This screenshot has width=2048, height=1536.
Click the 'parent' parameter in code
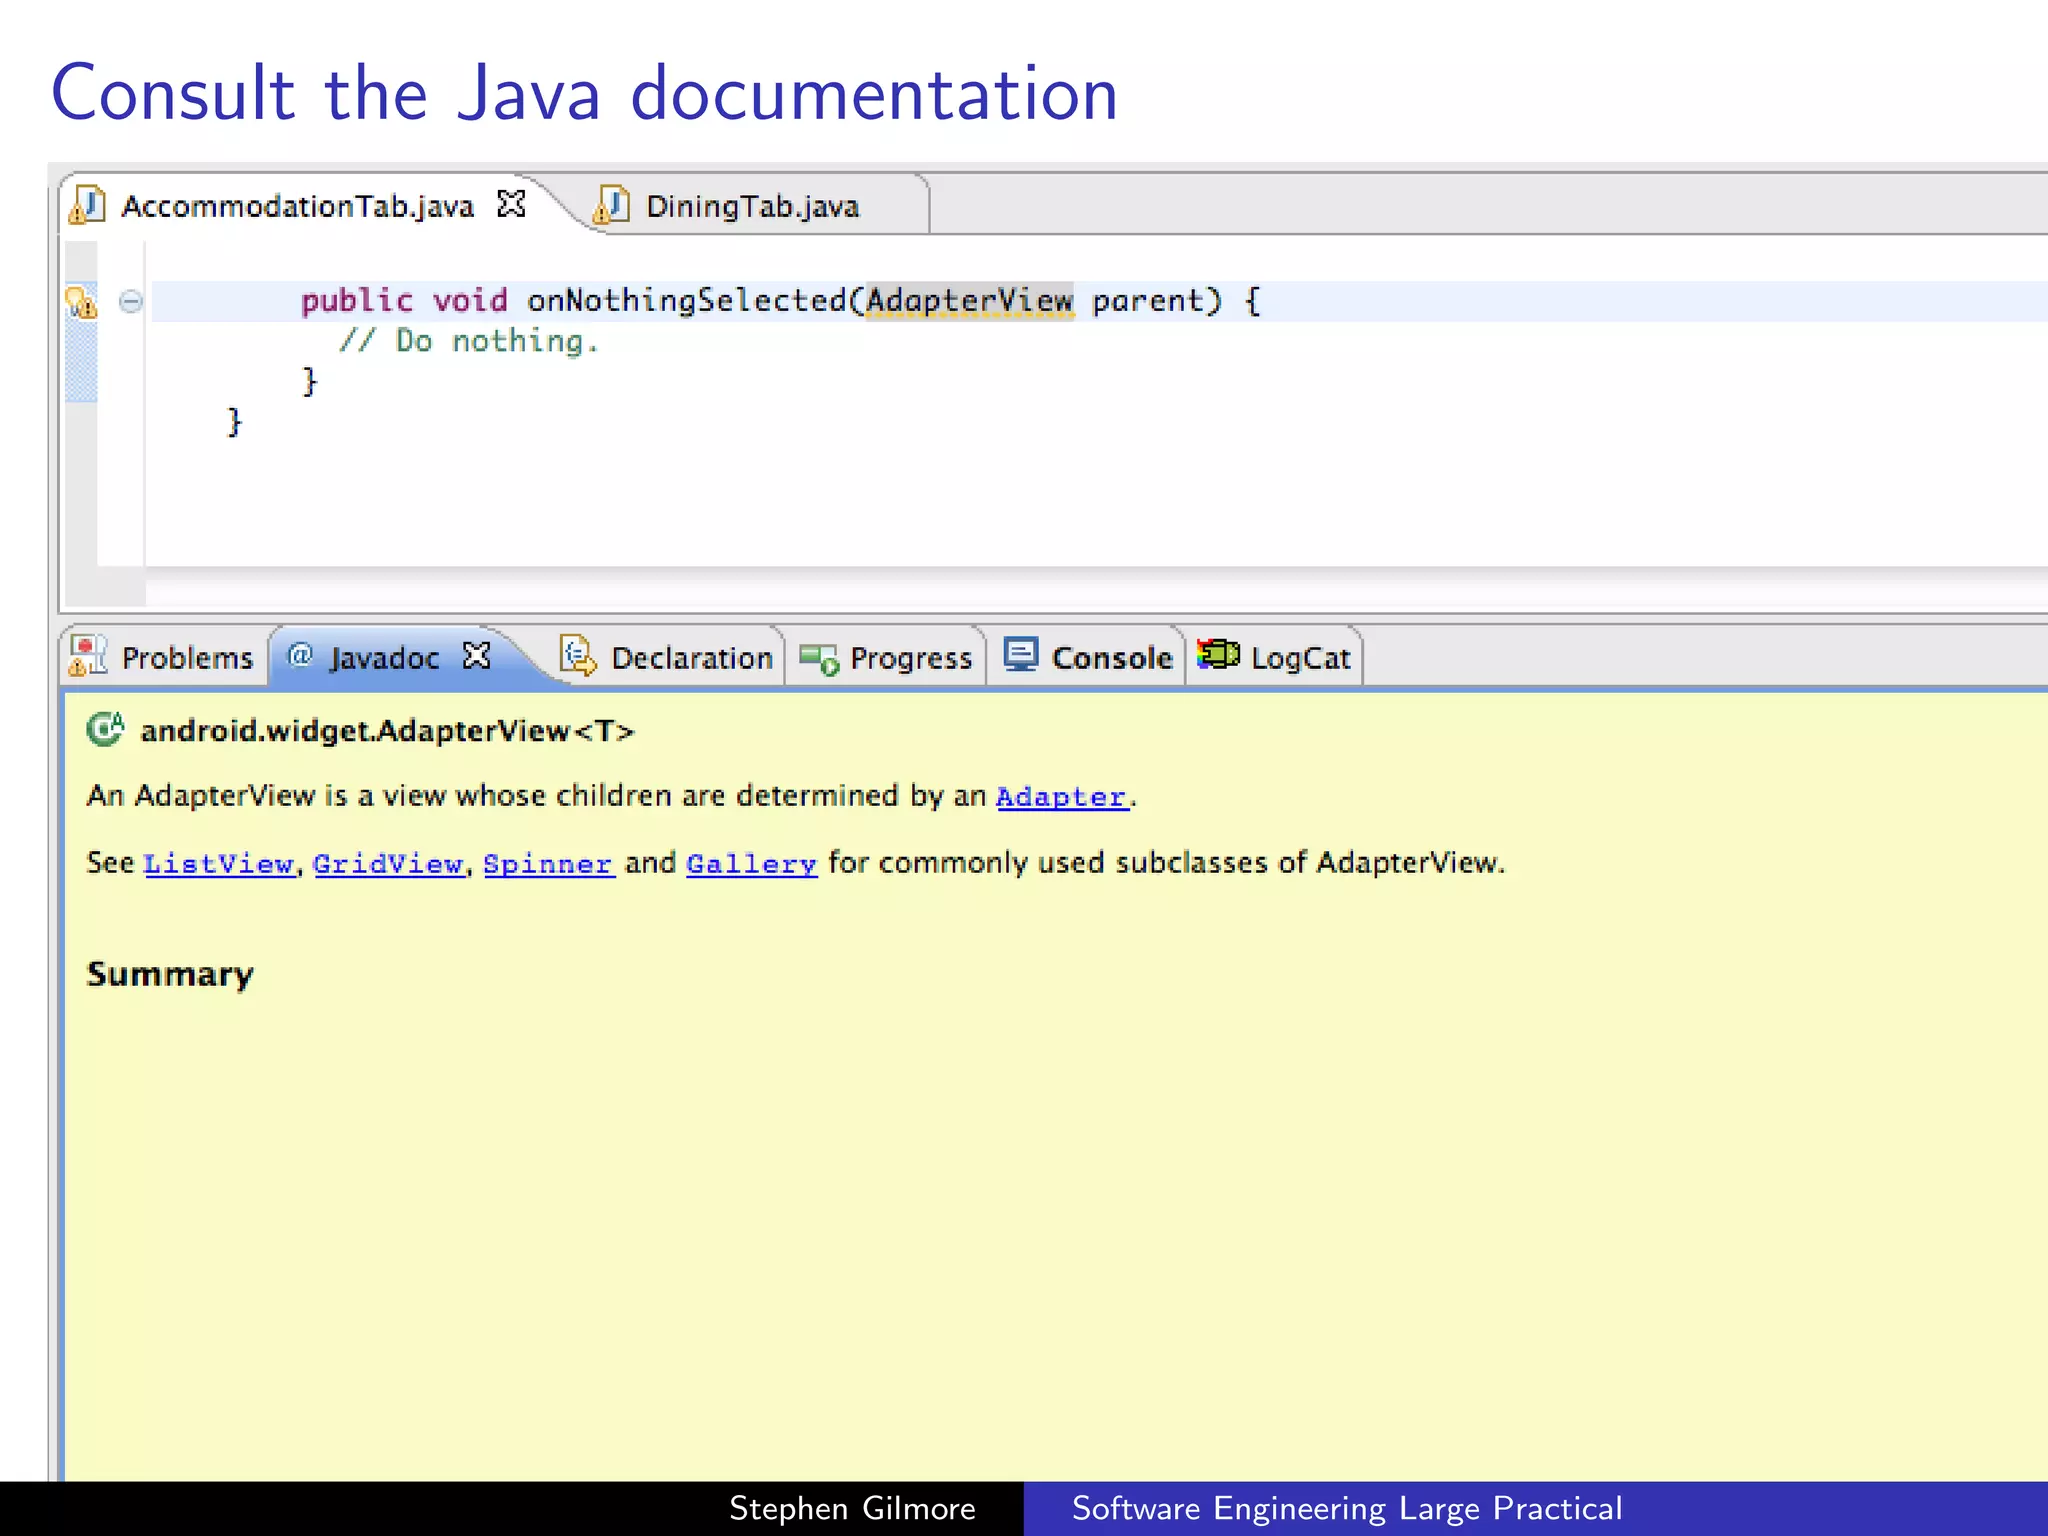coord(1148,302)
